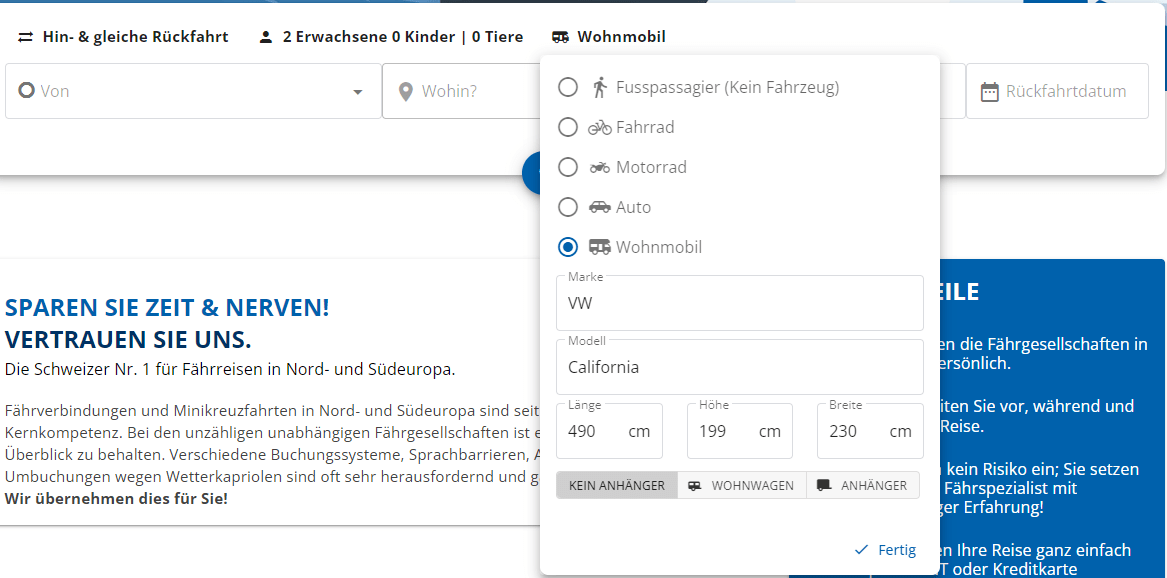
Task: Click the SPAREN SIE ZEIT & NERVEN! heading
Action: pyautogui.click(x=167, y=307)
